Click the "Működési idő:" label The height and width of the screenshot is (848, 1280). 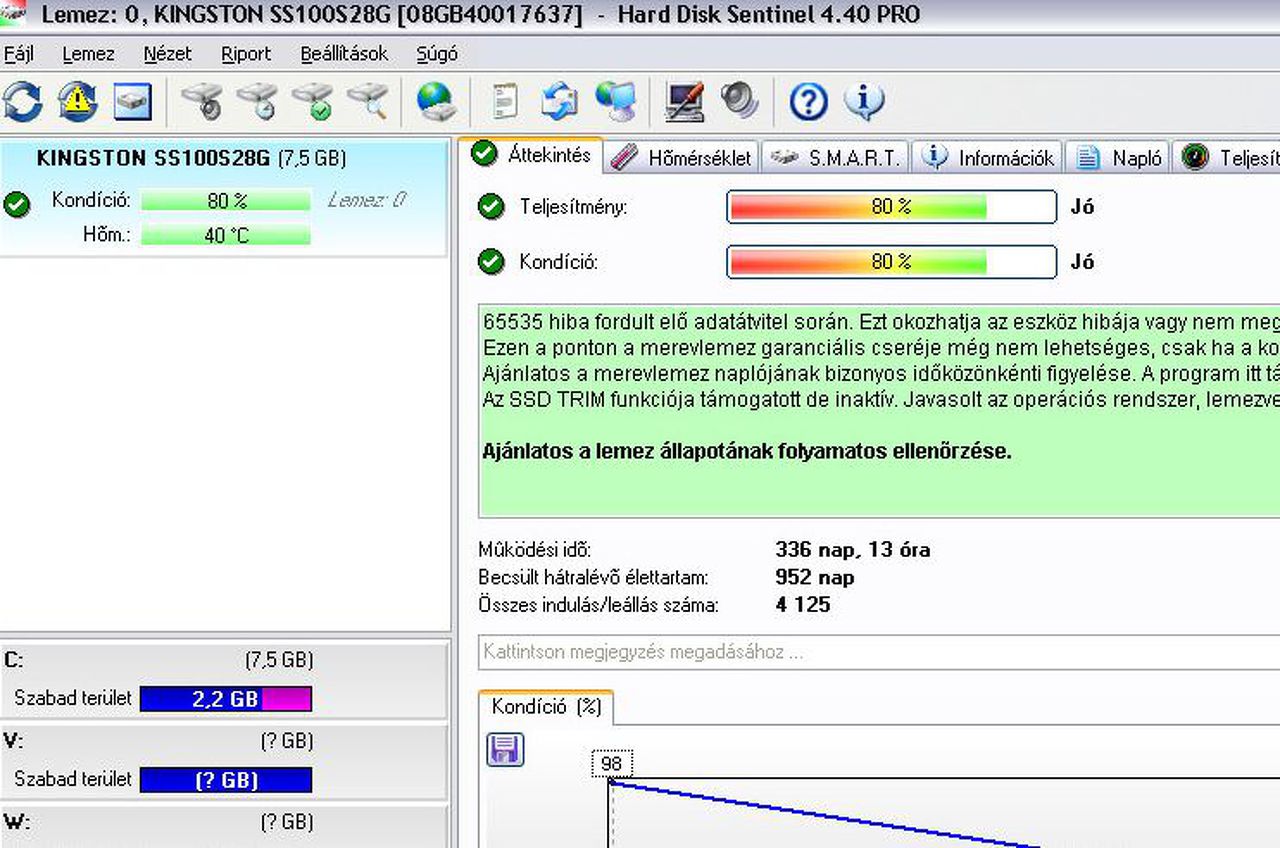(535, 549)
